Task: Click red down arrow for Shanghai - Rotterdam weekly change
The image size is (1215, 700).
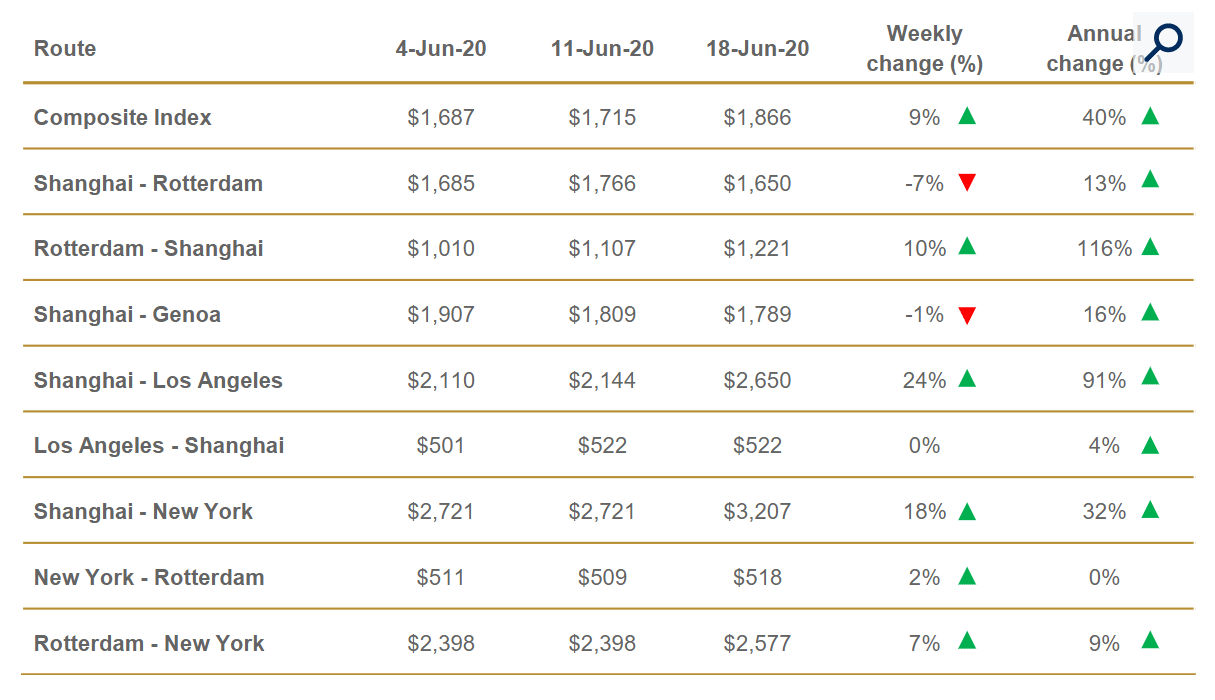Action: click(x=966, y=182)
